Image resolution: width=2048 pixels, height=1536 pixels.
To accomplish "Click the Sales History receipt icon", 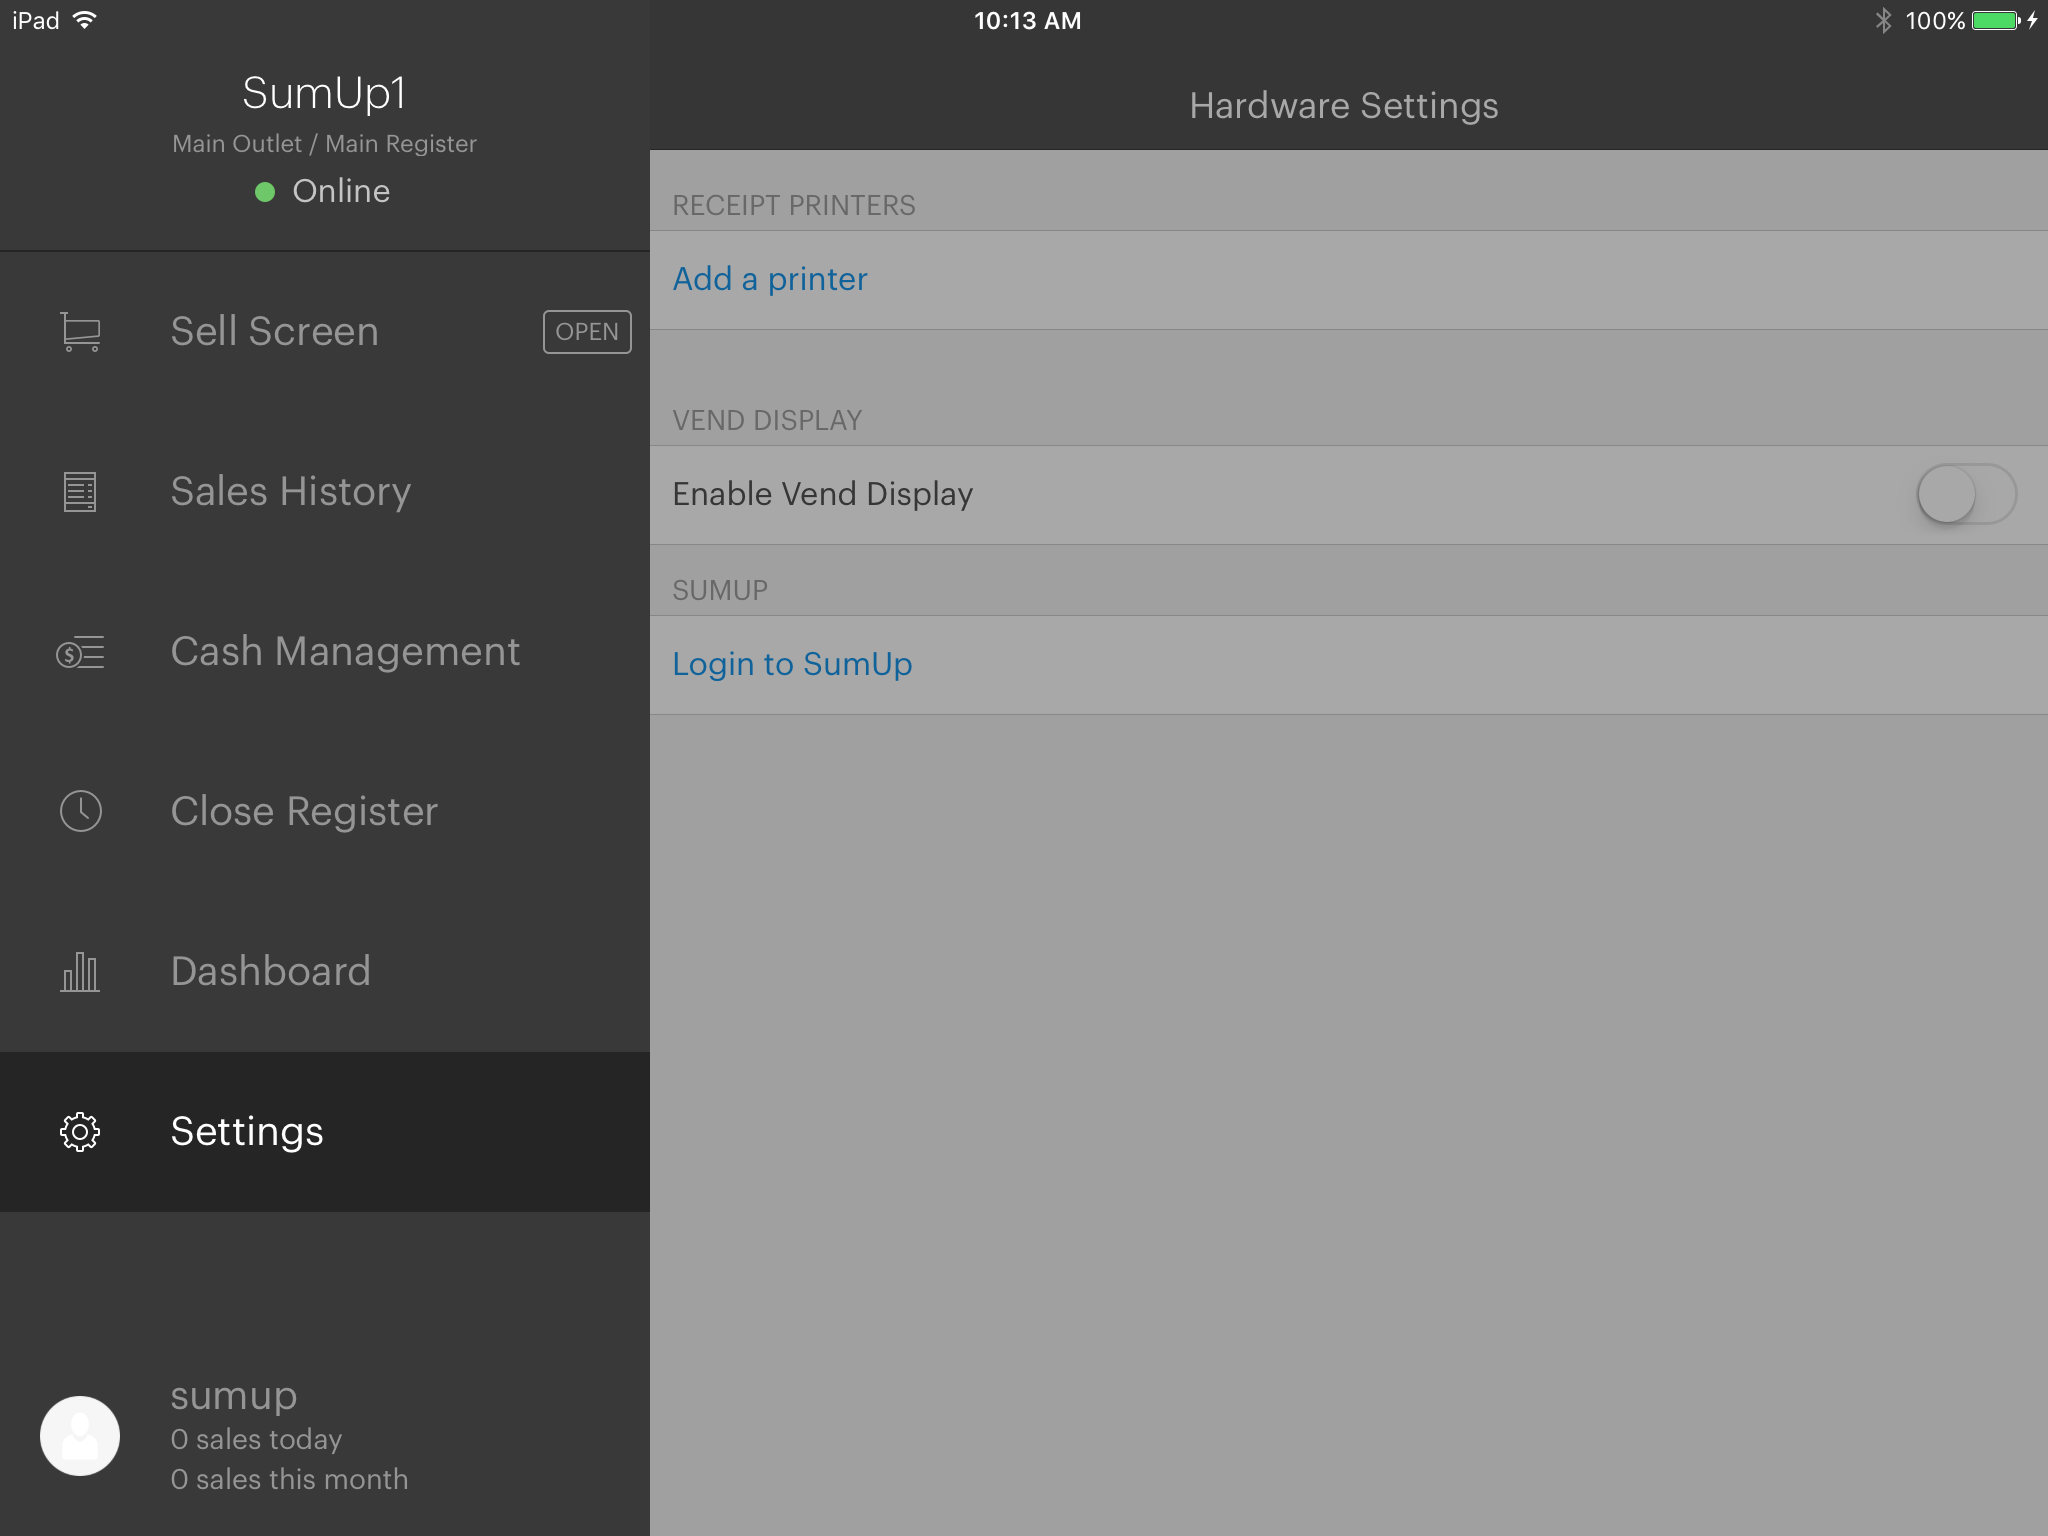I will [80, 492].
